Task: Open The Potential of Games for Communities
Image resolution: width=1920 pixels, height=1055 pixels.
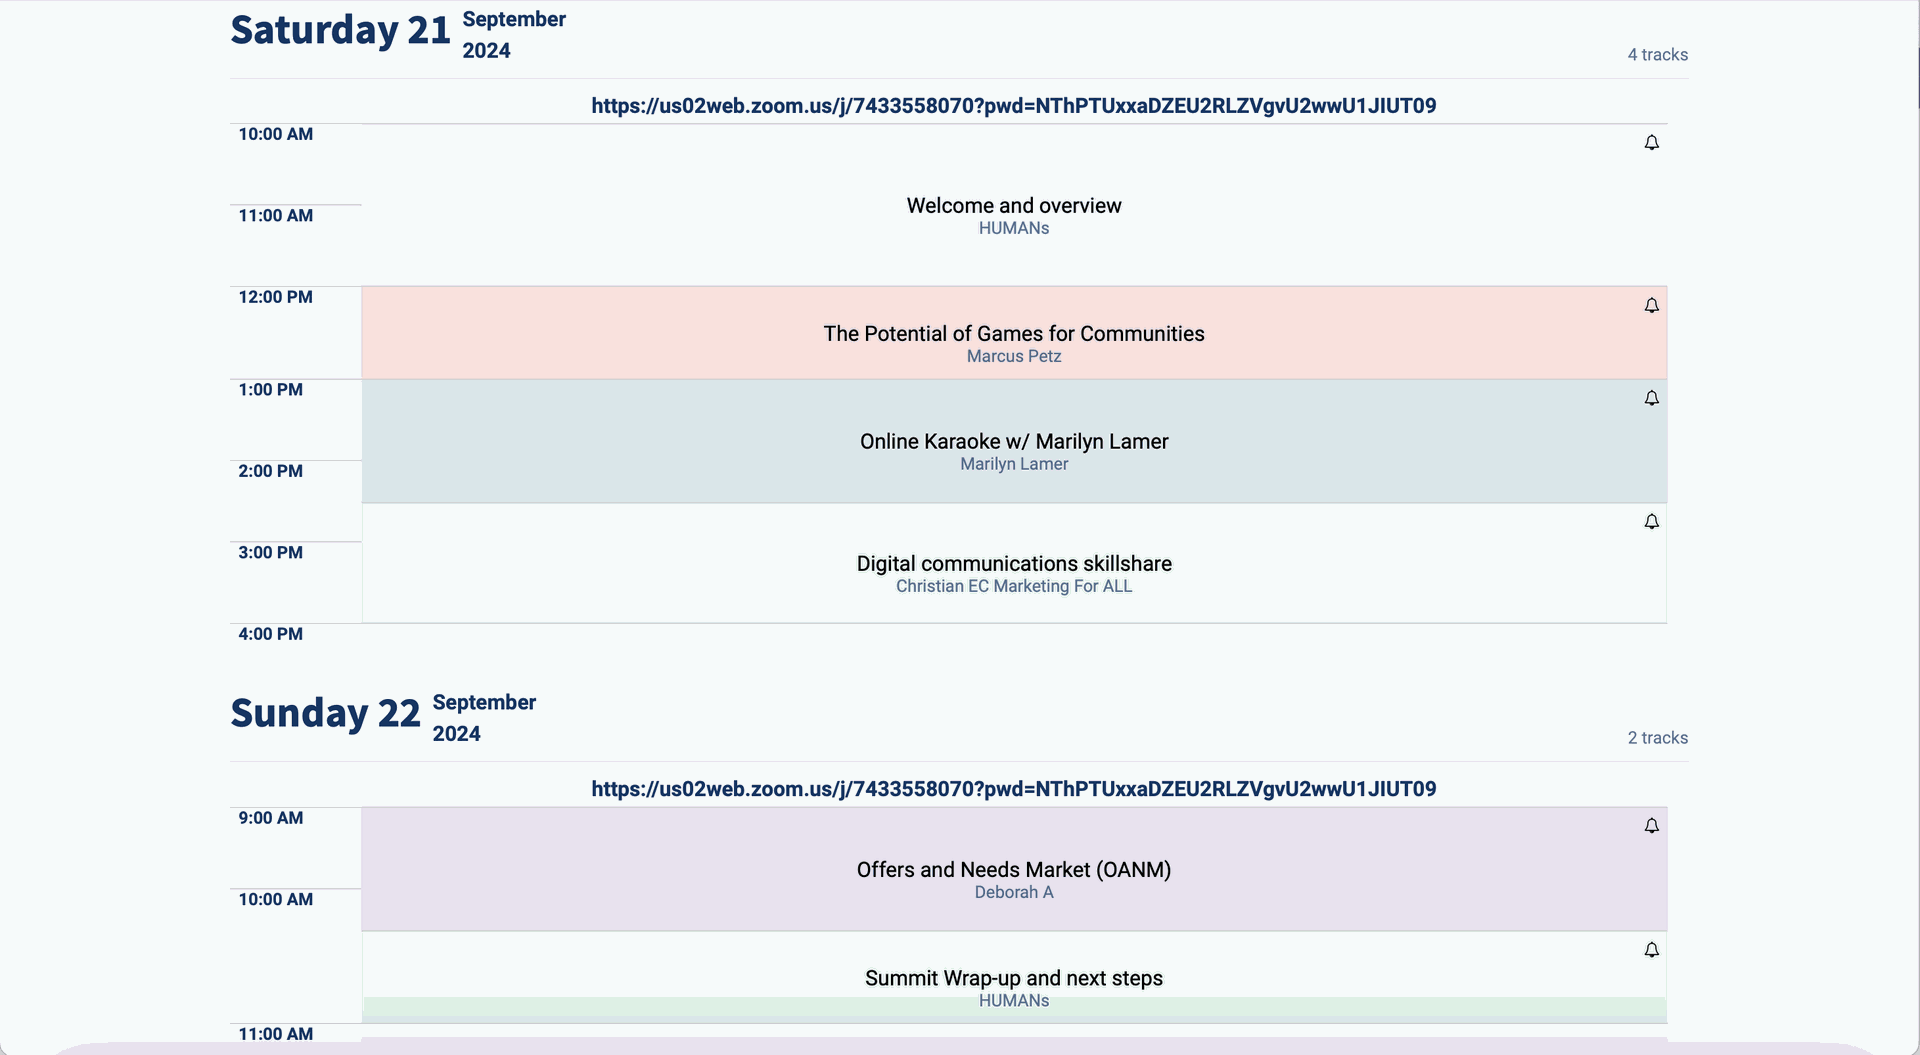Action: 1013,334
